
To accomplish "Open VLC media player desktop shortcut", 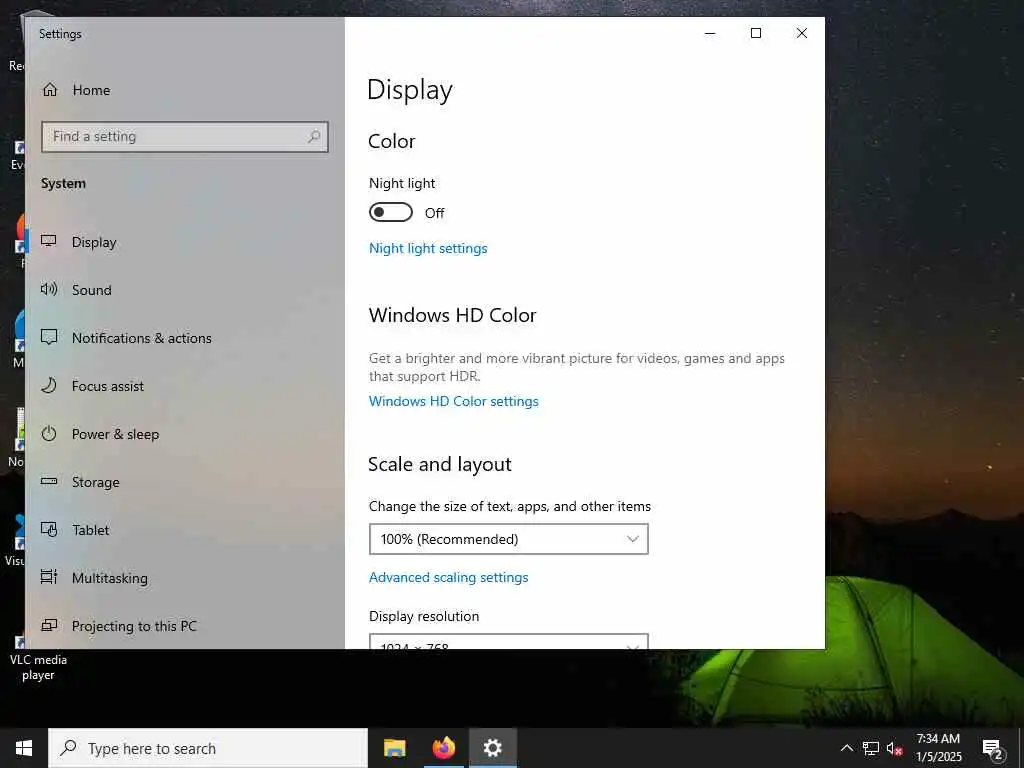I will click(38, 658).
